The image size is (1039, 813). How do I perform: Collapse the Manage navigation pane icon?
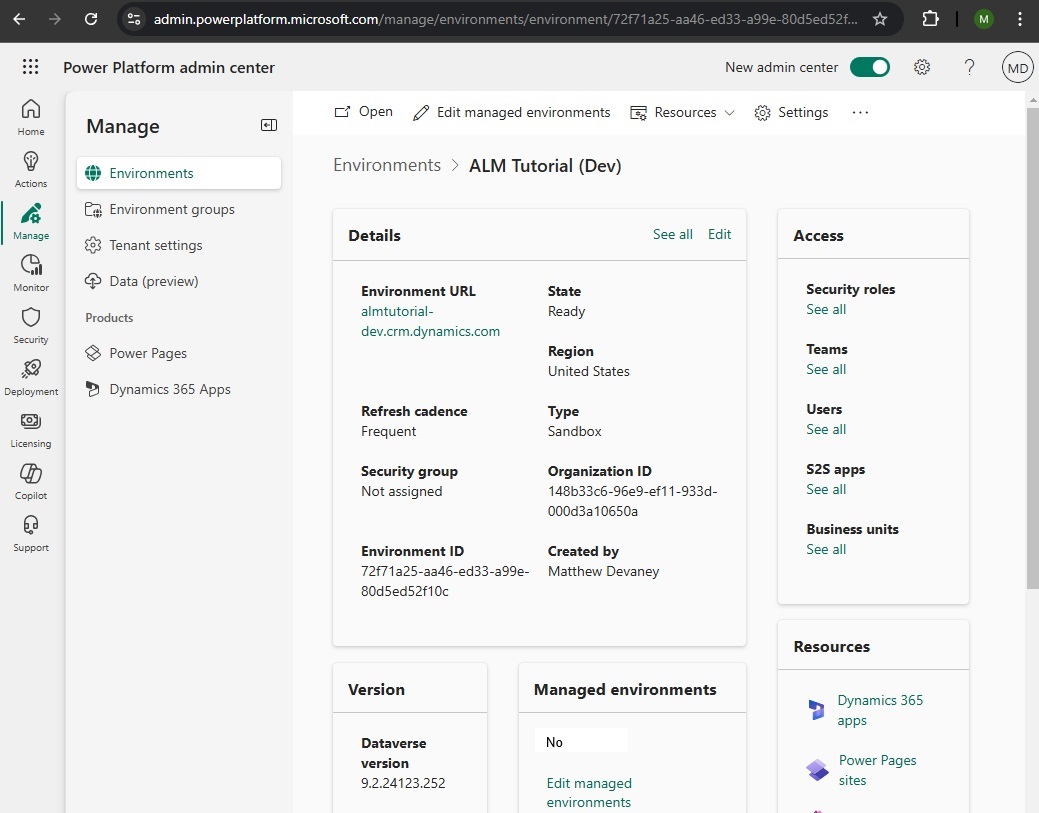point(268,125)
